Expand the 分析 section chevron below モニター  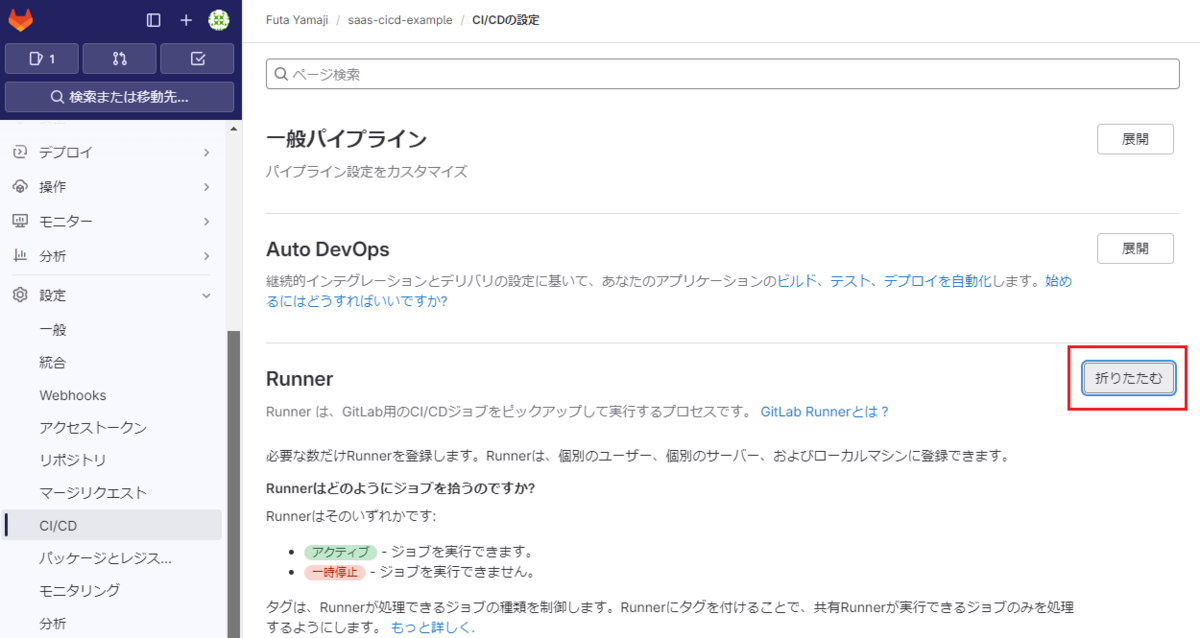click(206, 255)
